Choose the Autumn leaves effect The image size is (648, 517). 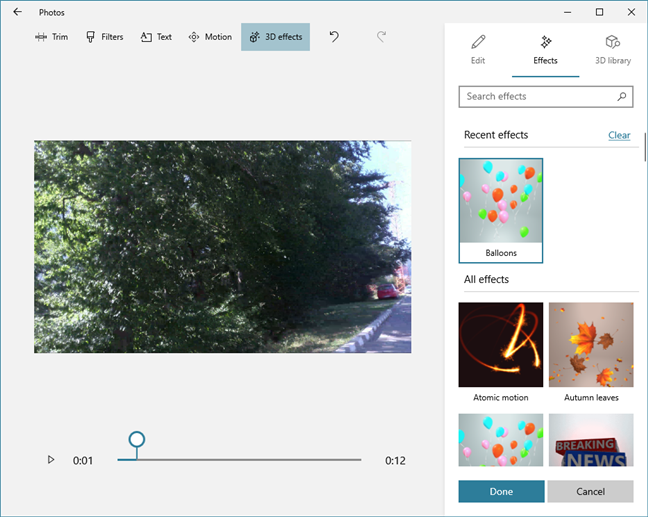pyautogui.click(x=591, y=352)
